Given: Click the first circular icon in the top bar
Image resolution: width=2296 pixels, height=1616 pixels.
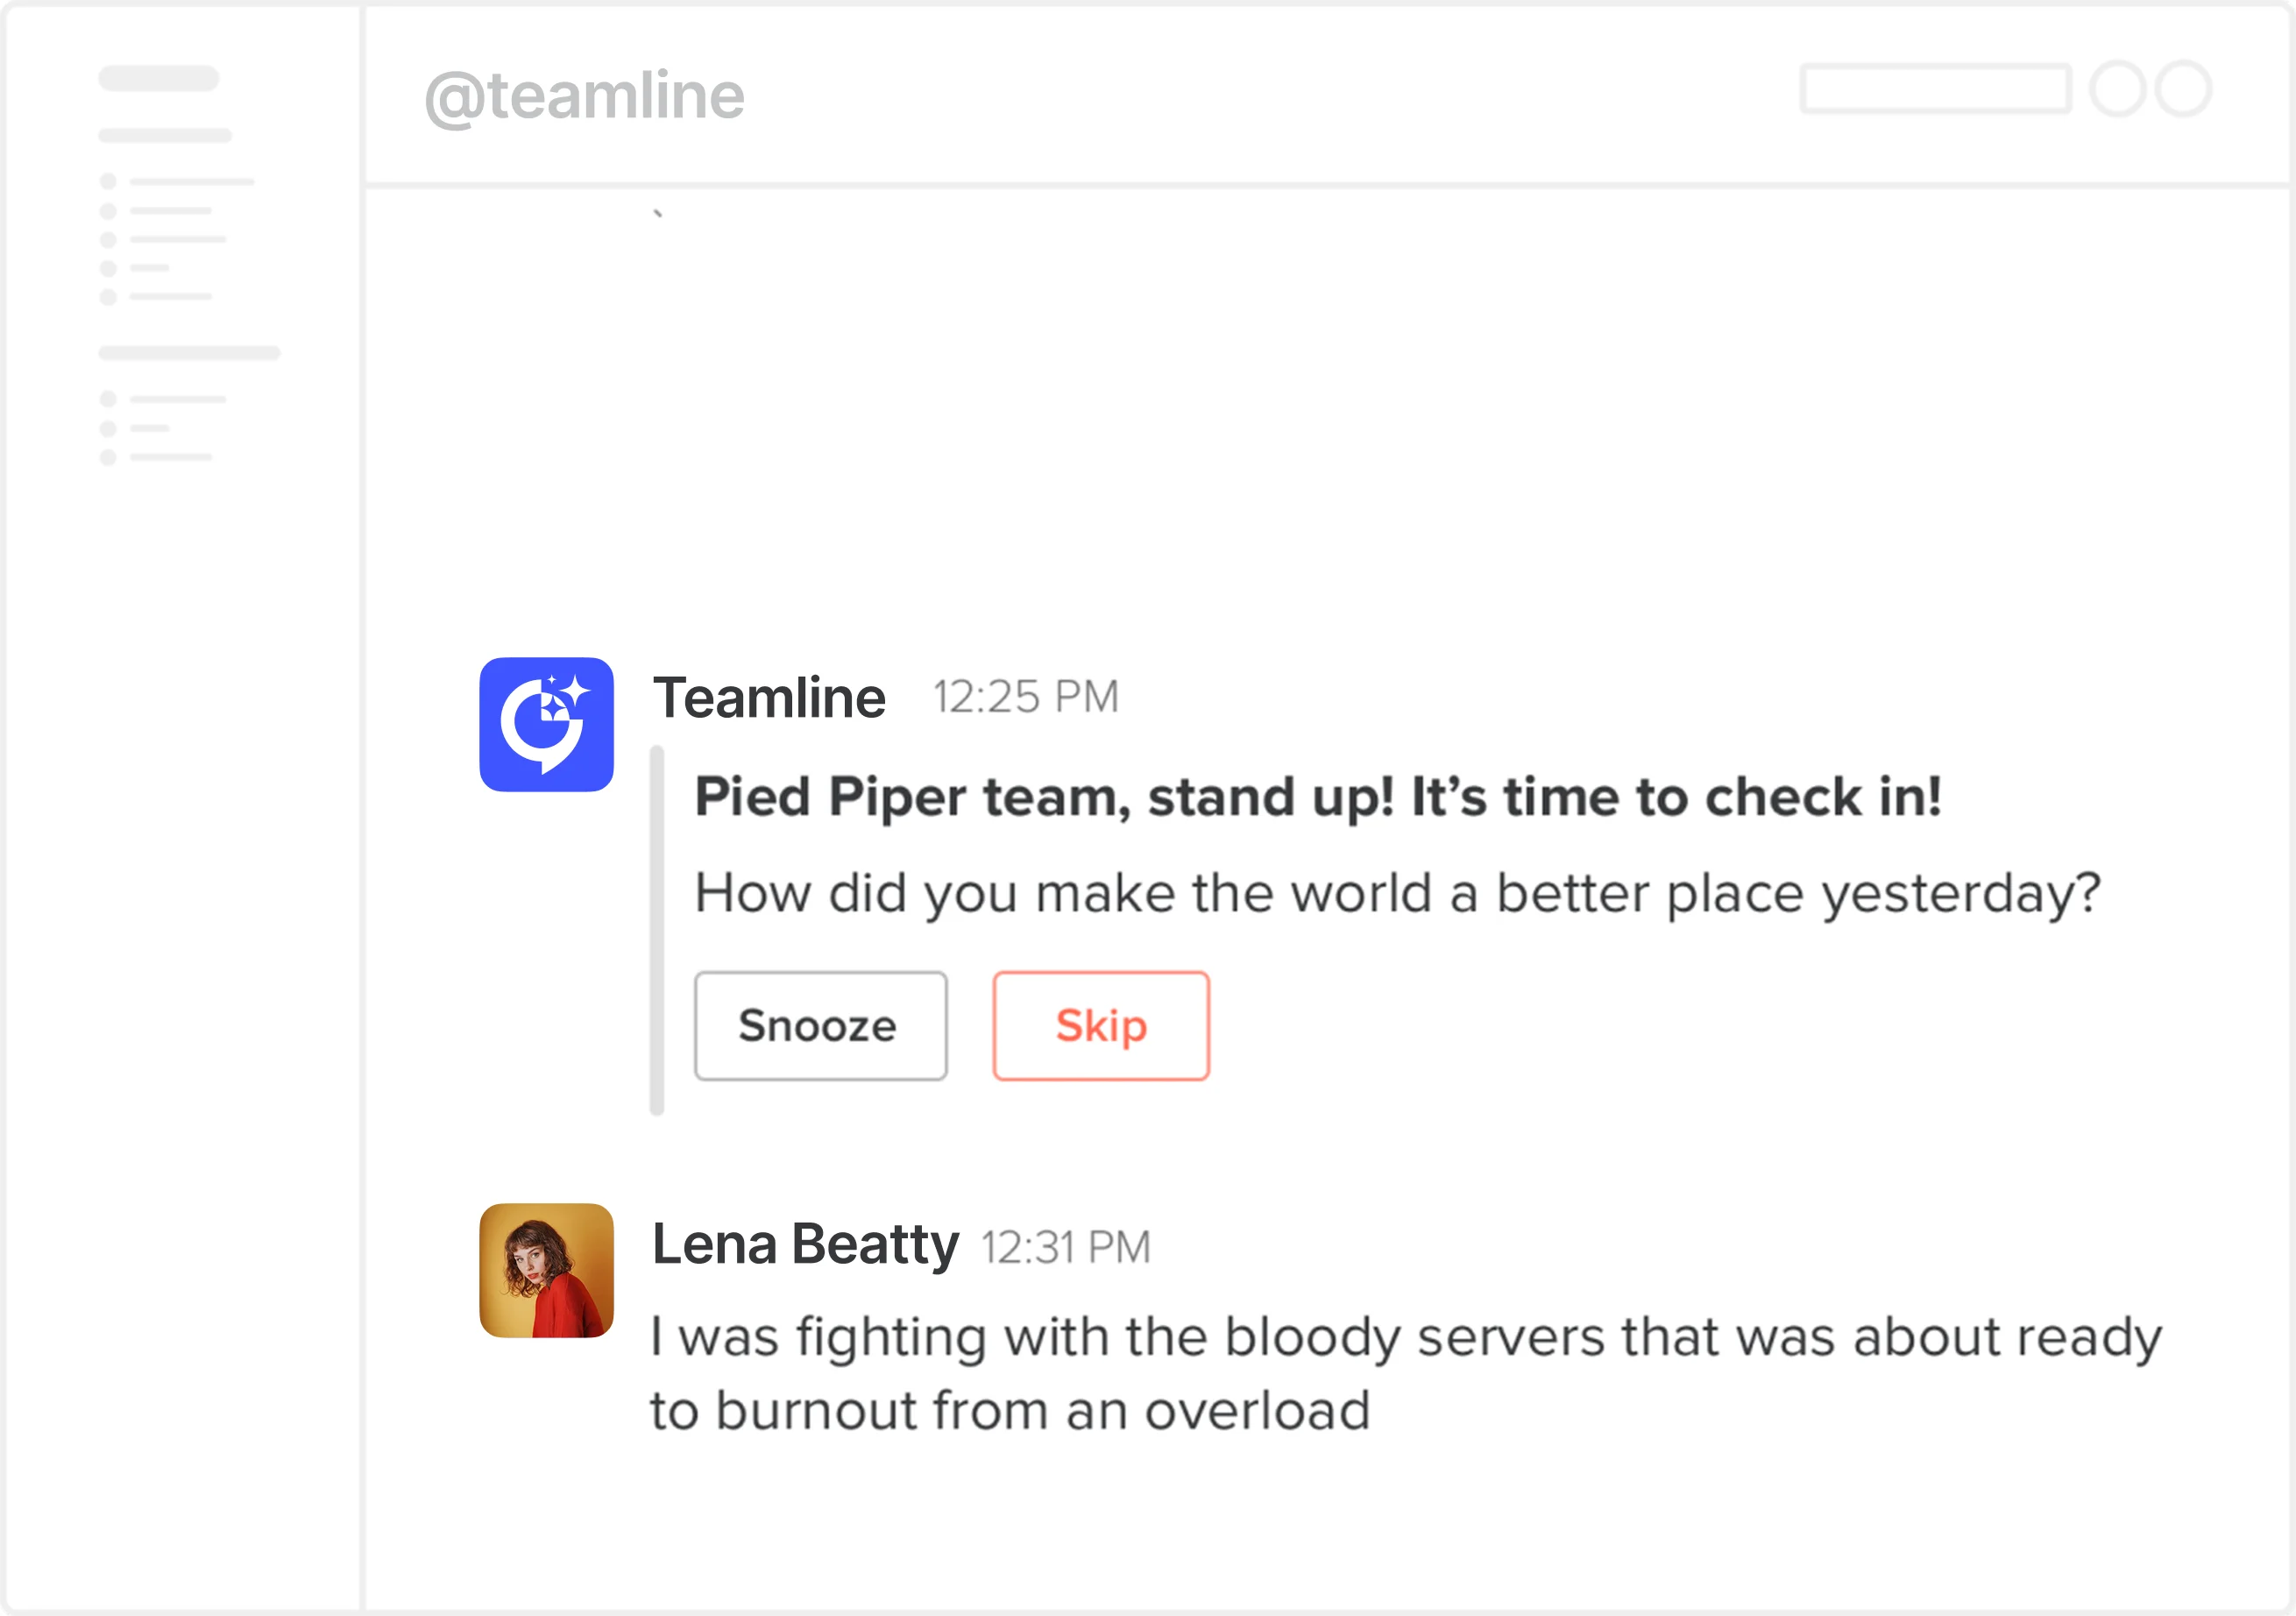Looking at the screenshot, I should click(x=2119, y=89).
